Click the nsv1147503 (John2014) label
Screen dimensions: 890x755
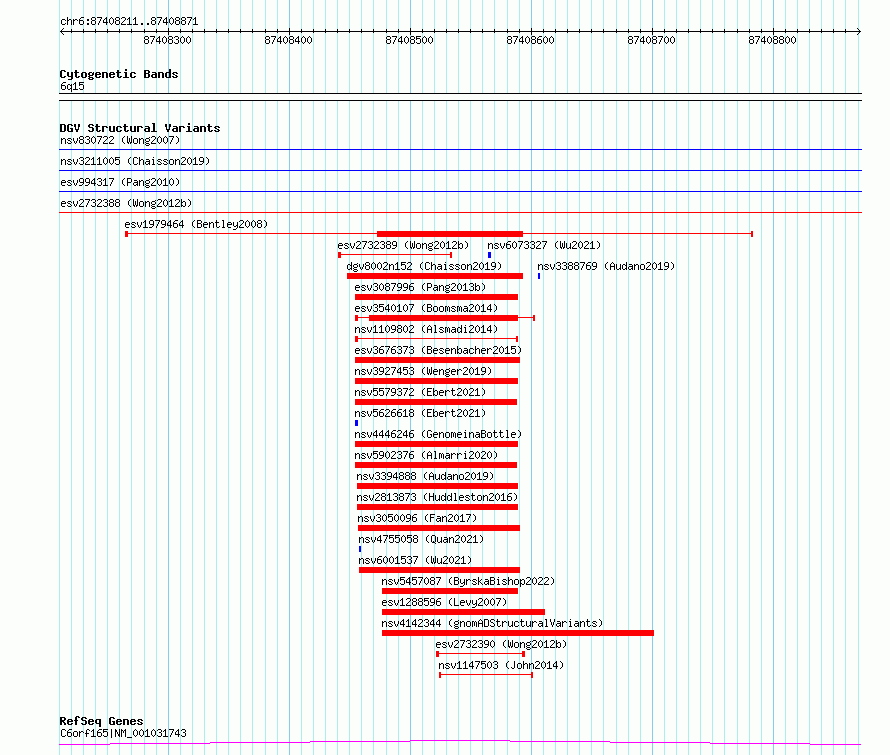coord(501,665)
